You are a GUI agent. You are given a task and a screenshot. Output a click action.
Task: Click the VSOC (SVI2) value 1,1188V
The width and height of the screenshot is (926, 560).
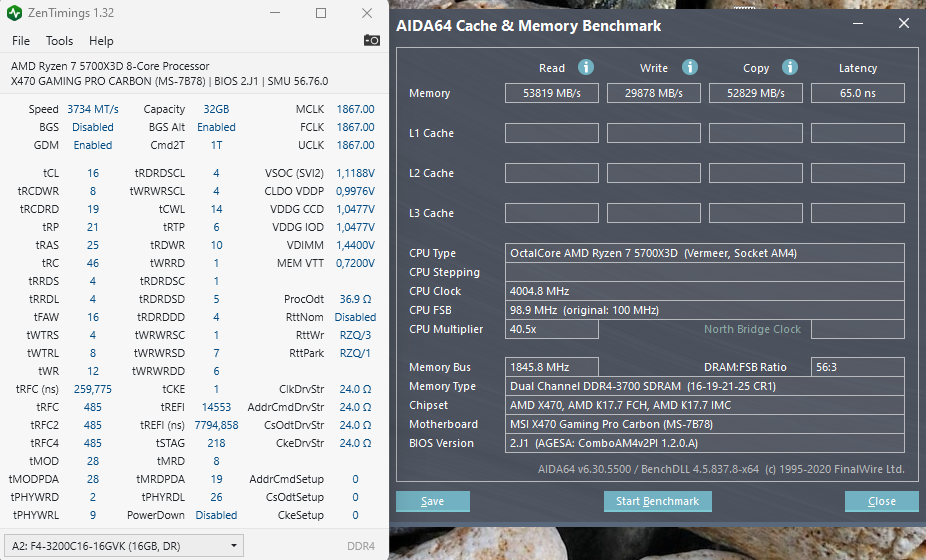click(x=356, y=173)
